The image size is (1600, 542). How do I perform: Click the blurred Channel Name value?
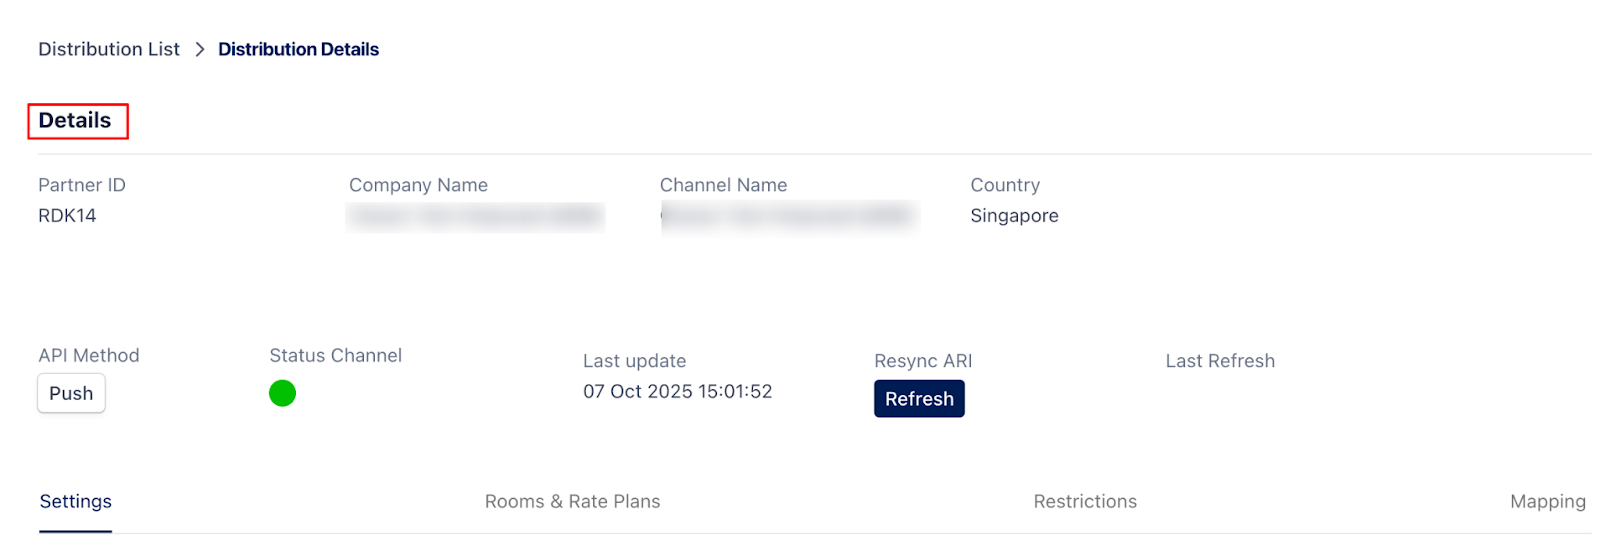tap(788, 216)
